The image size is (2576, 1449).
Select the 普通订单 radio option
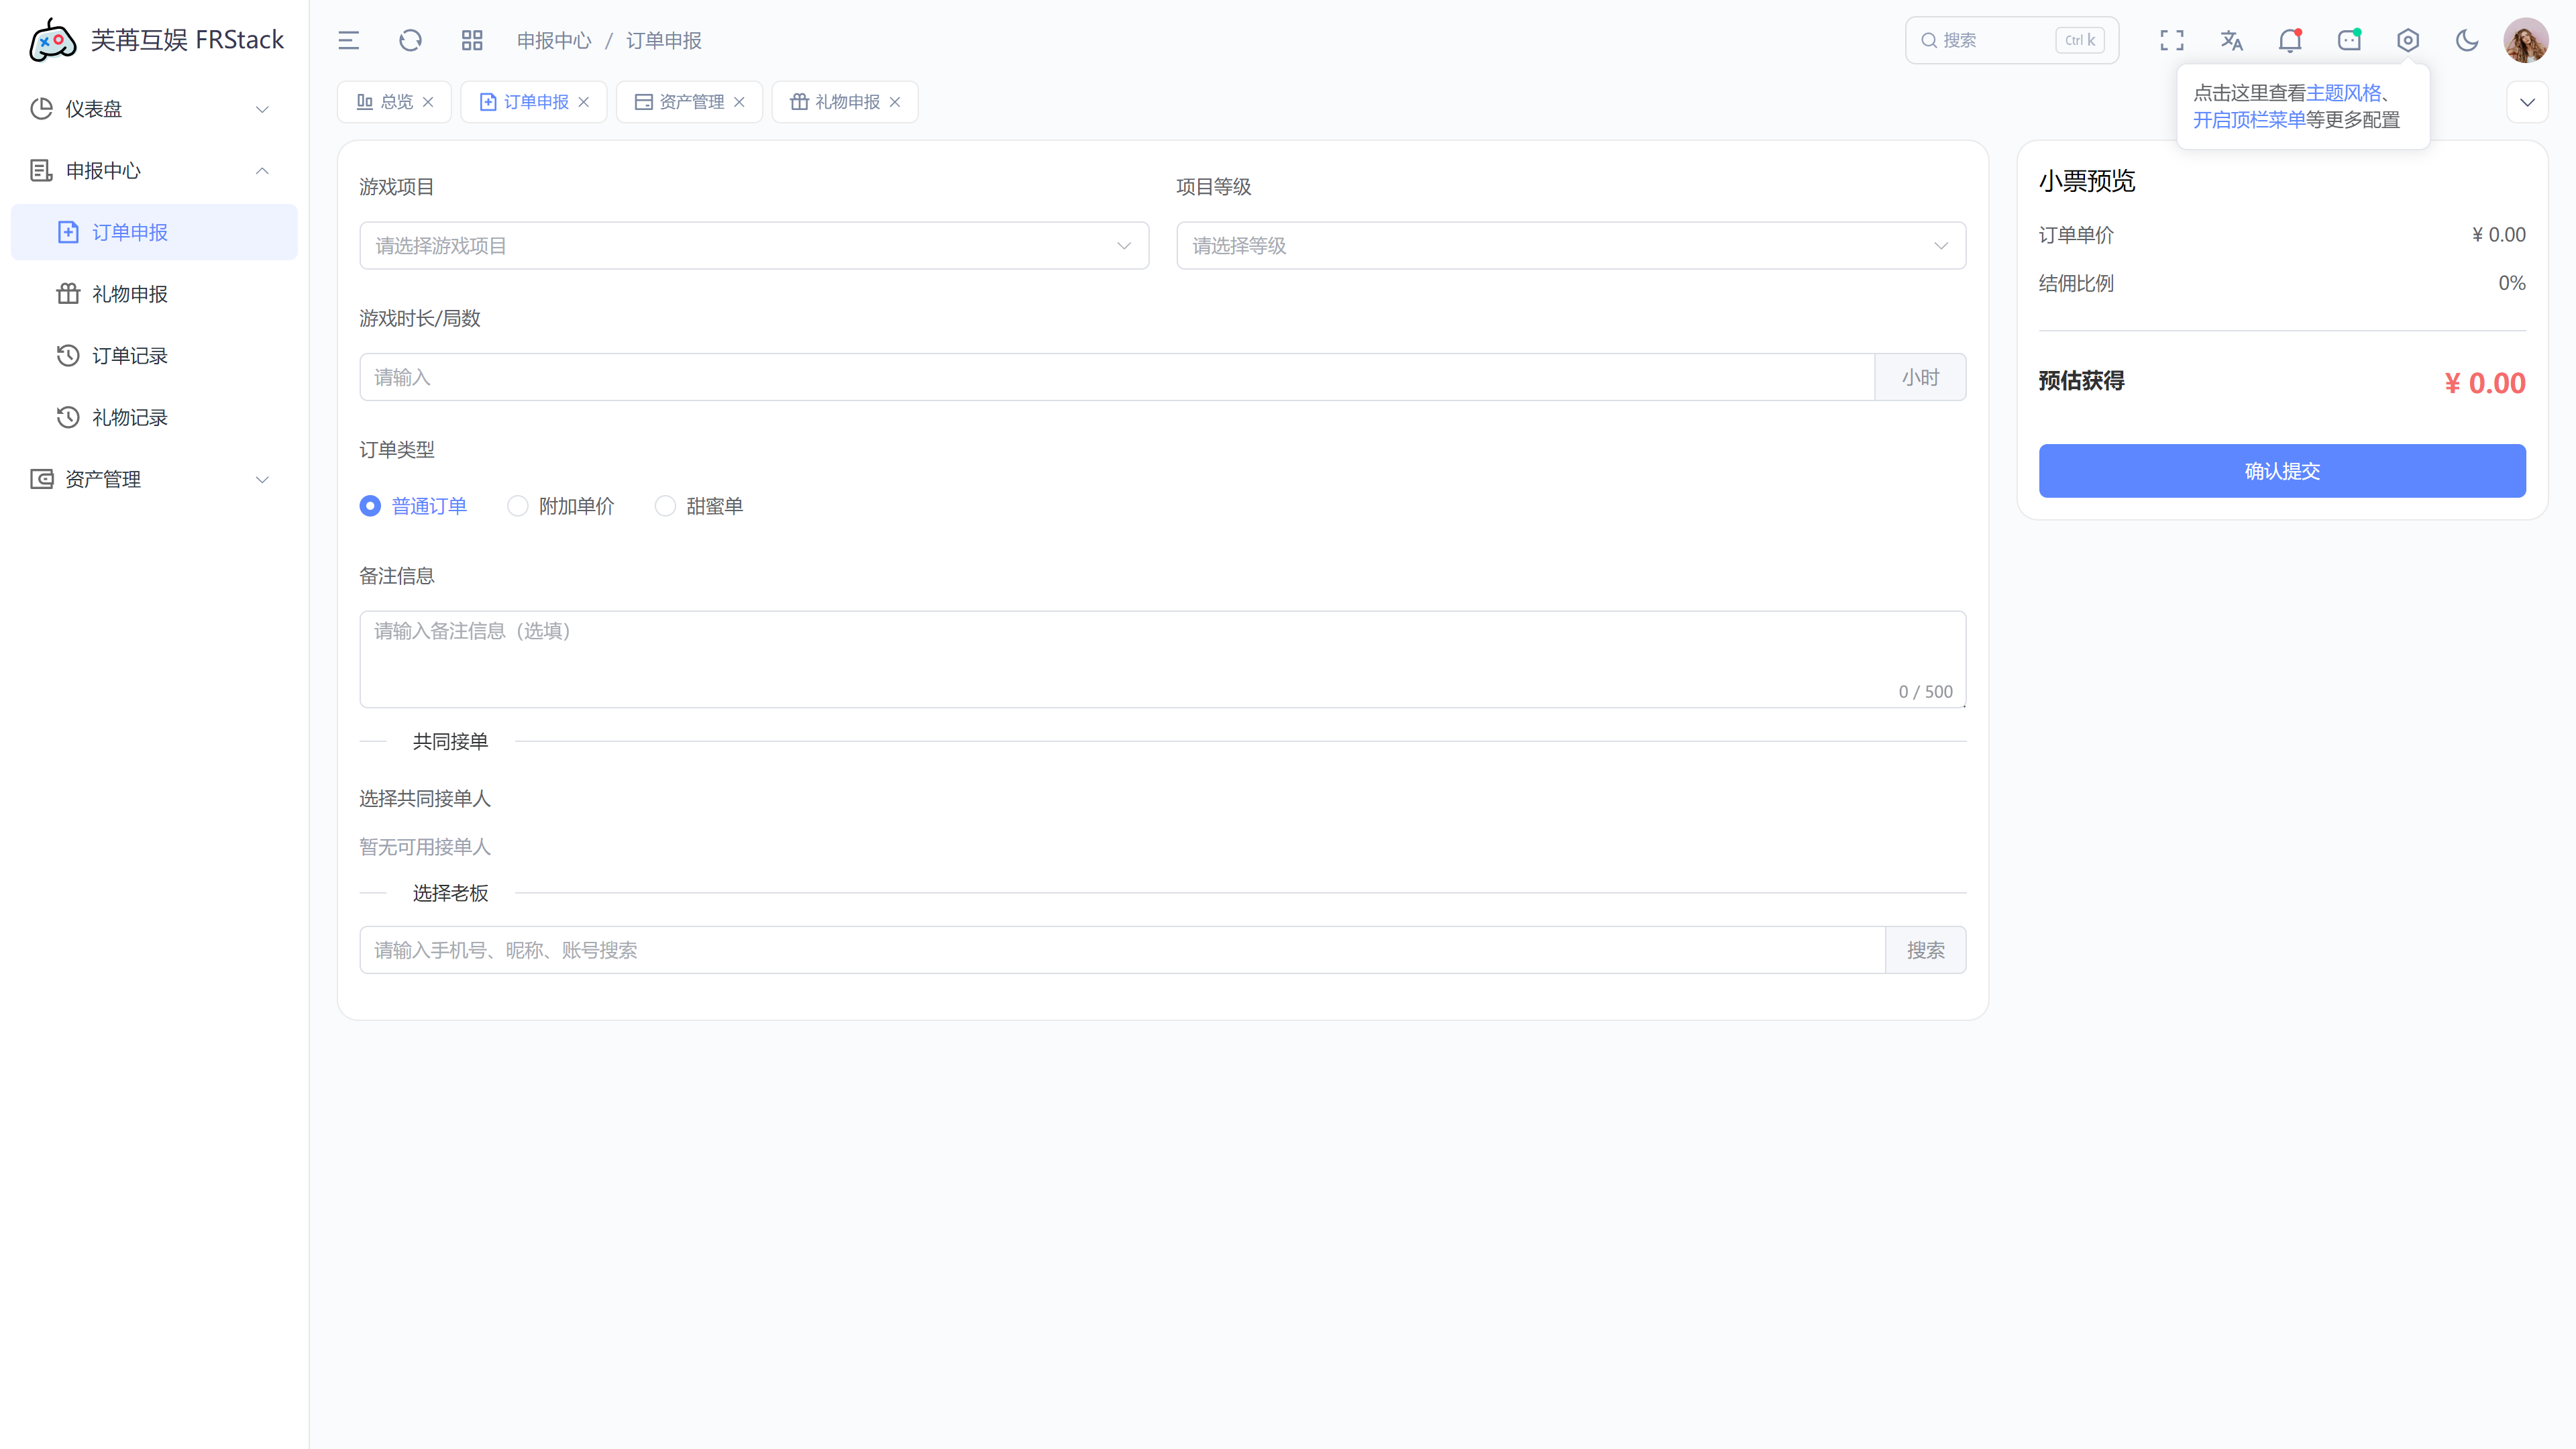[x=370, y=506]
